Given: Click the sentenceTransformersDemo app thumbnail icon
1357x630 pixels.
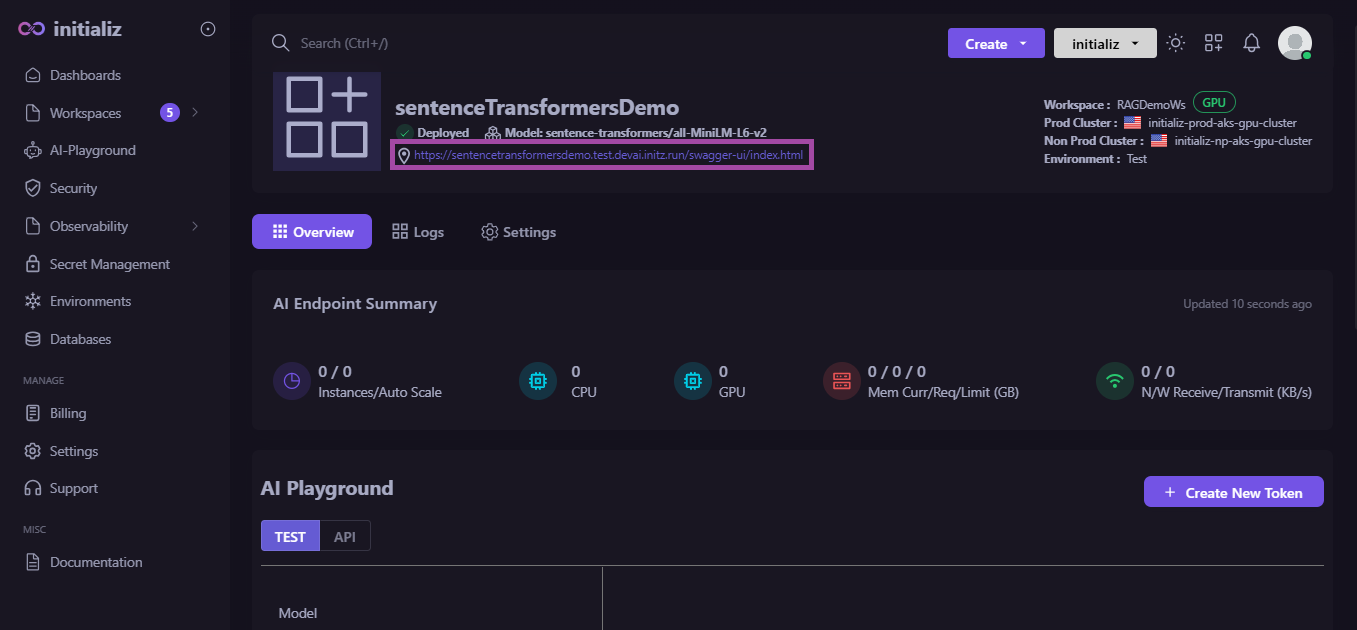Looking at the screenshot, I should 326,120.
